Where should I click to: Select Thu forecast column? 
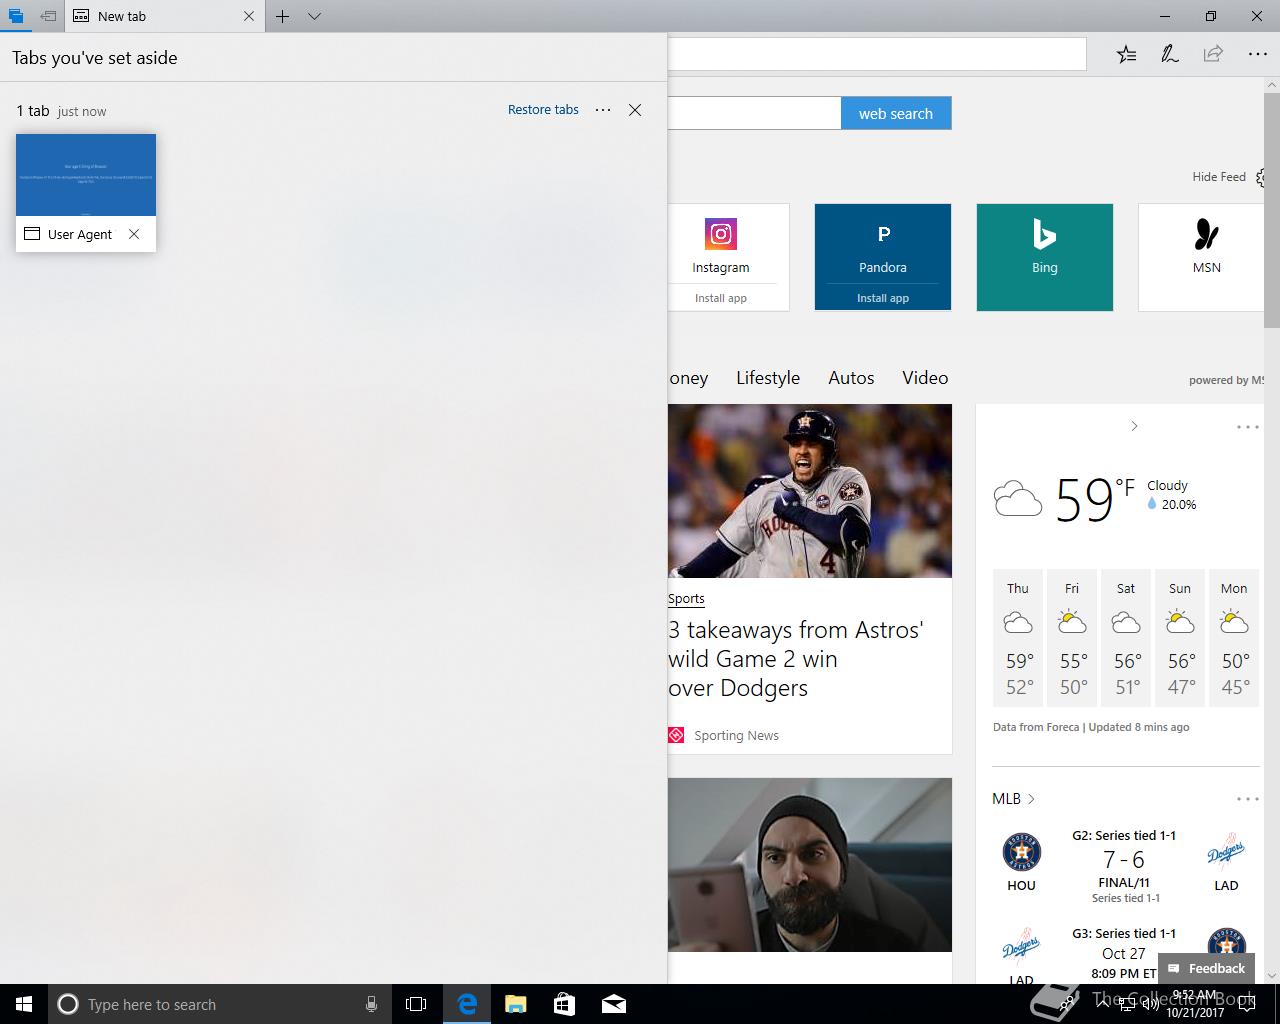1018,638
